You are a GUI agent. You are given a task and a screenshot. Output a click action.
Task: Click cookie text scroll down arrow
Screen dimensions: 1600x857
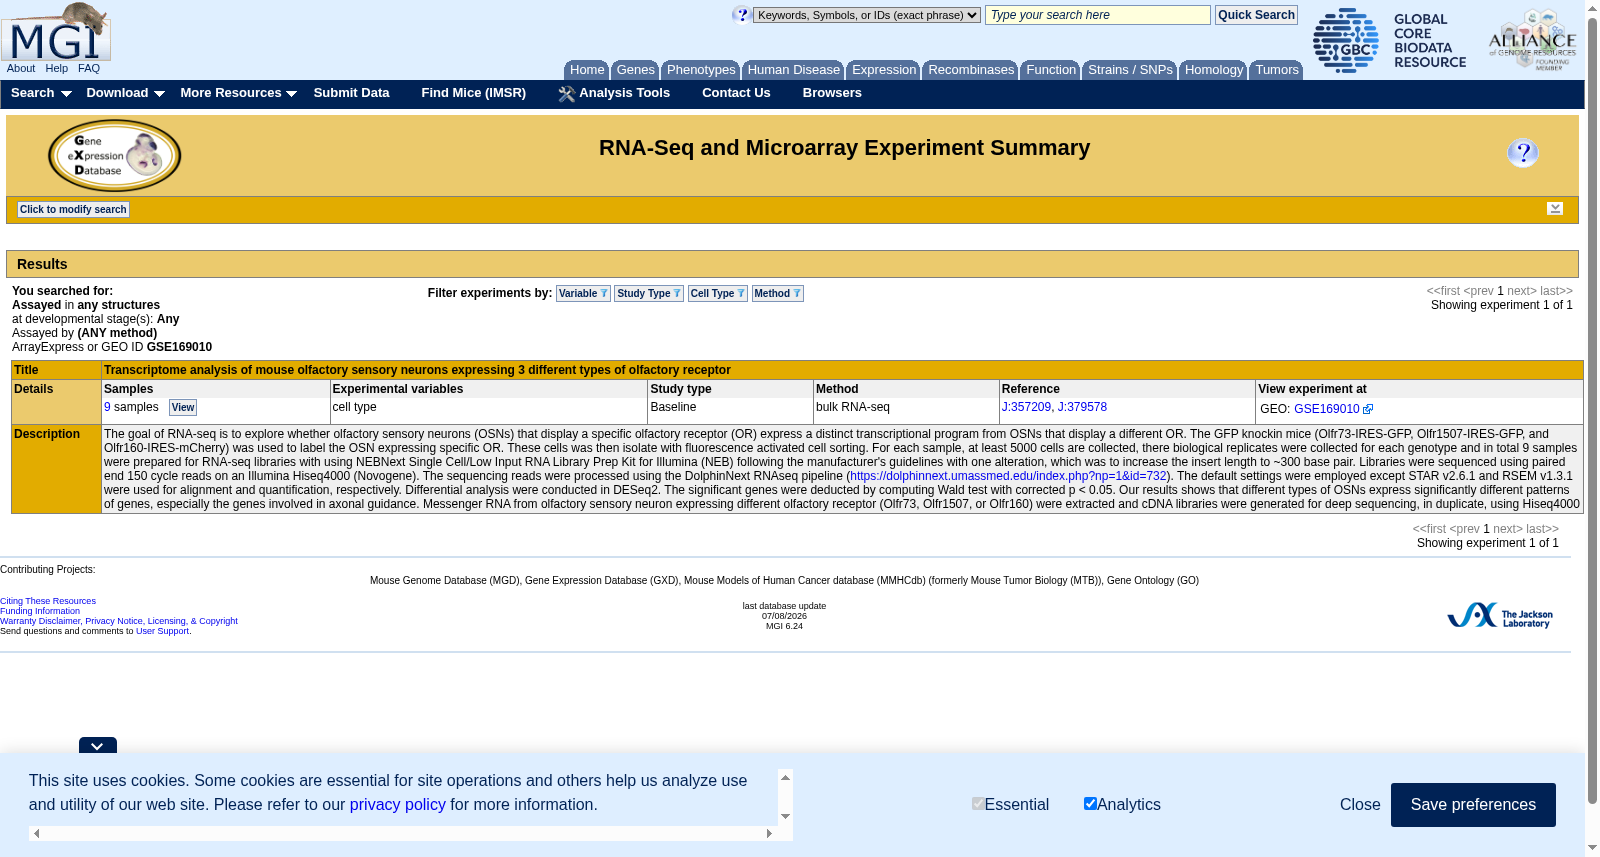pos(785,816)
